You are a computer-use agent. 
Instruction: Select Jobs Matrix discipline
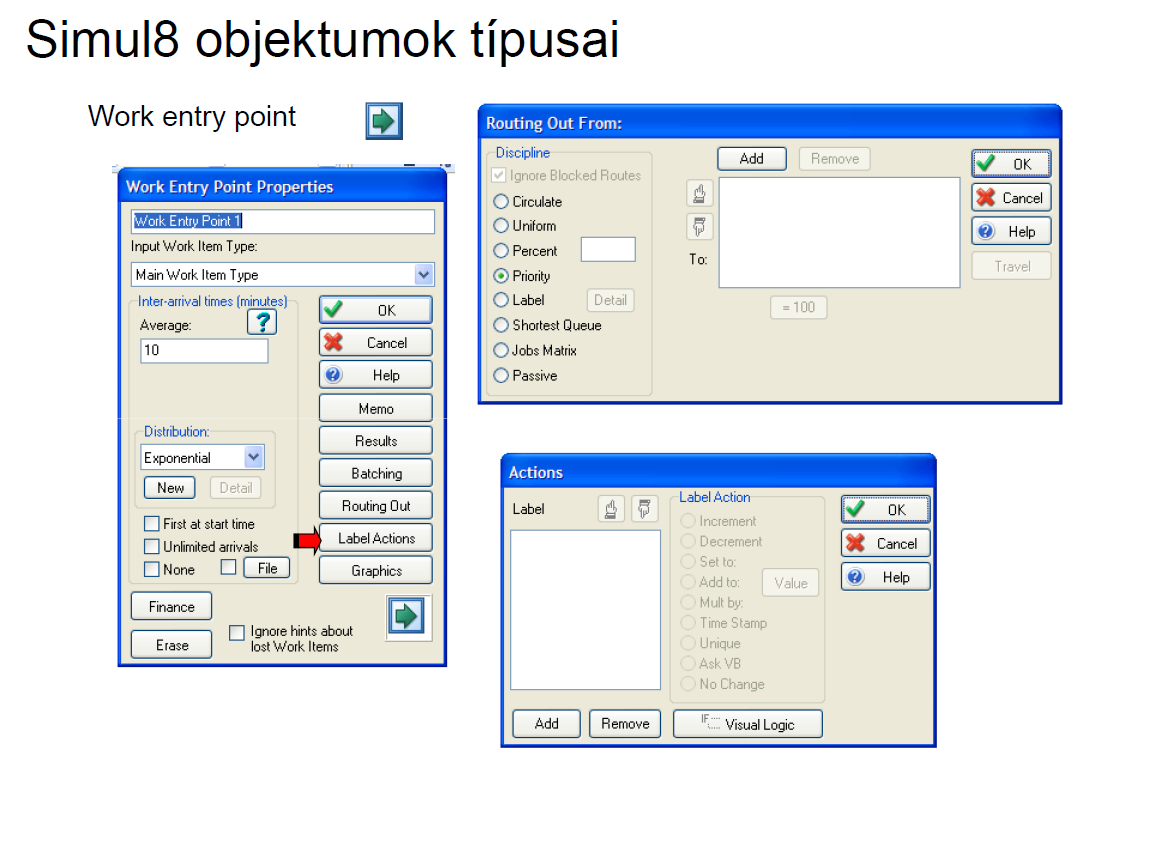coord(501,350)
